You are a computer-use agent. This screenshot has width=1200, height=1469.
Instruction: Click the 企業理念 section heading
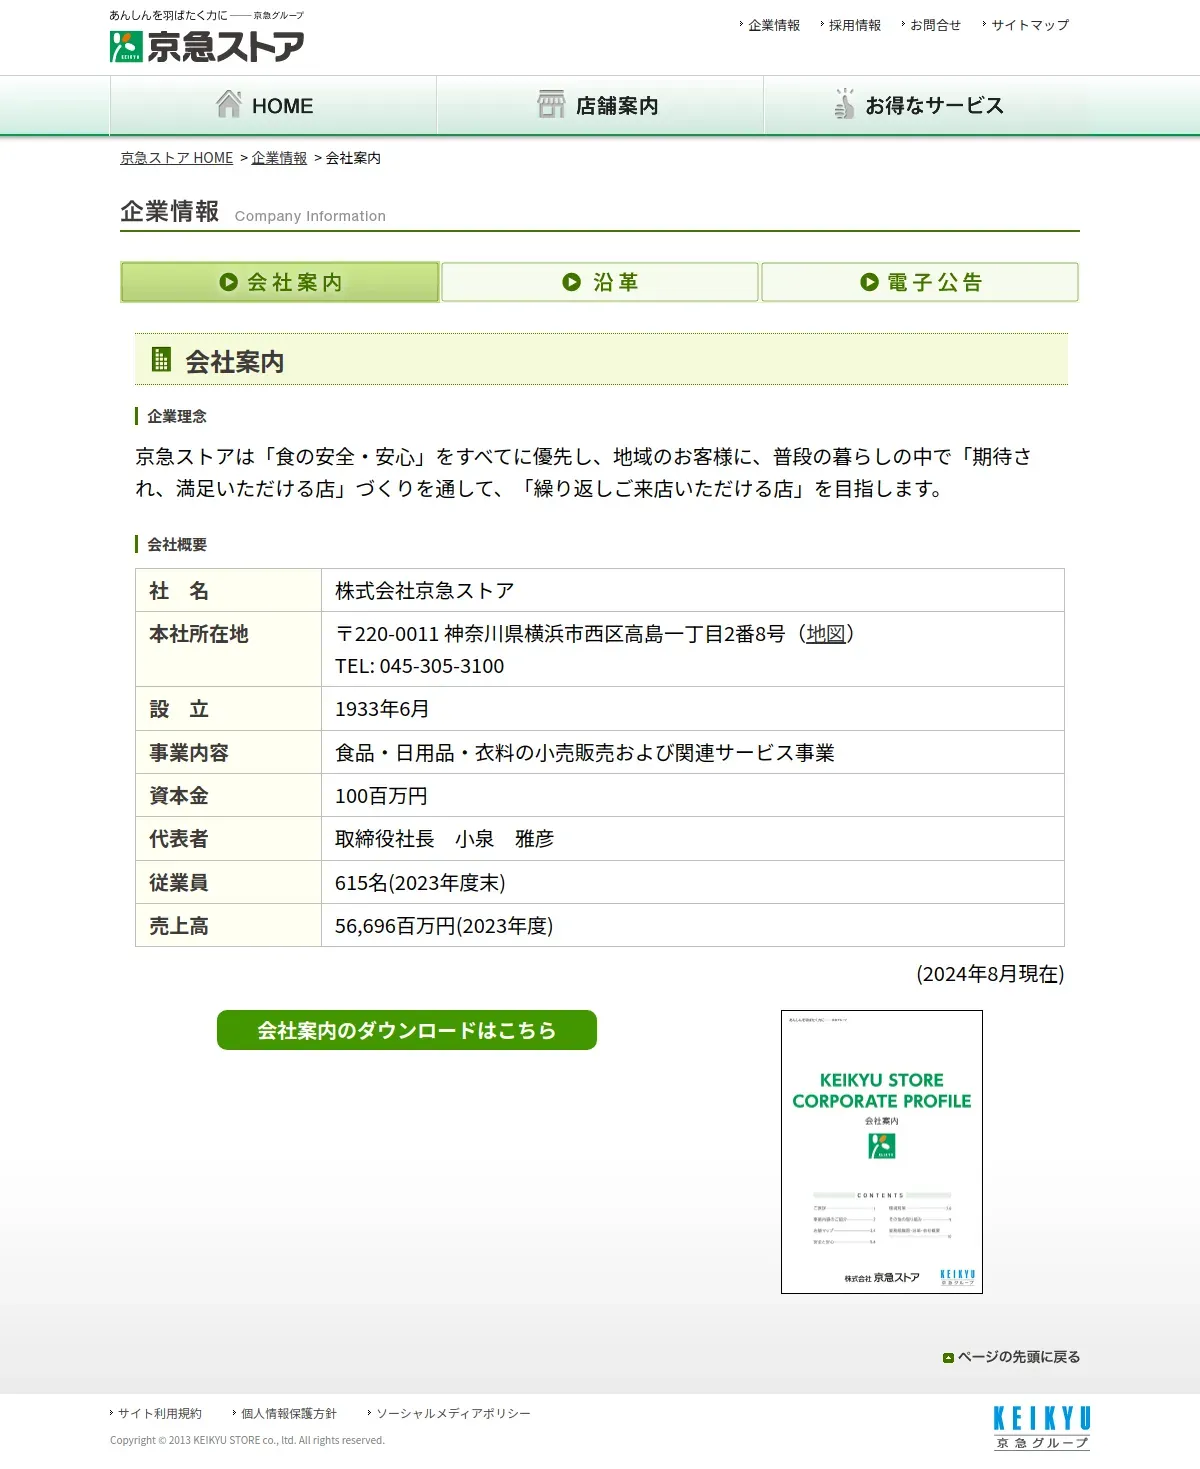click(x=177, y=416)
